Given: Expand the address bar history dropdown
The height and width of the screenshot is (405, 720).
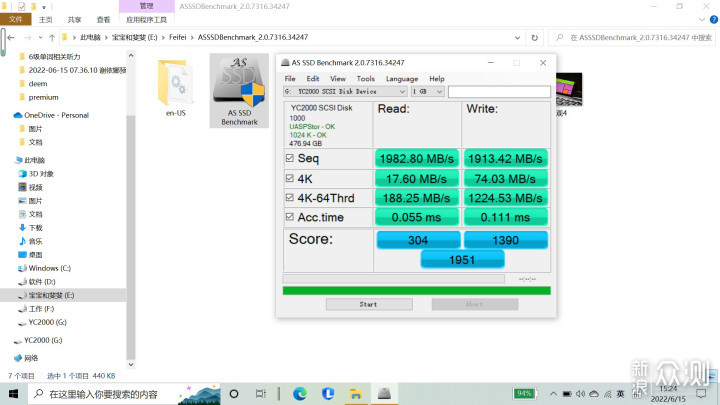Looking at the screenshot, I should (517, 38).
